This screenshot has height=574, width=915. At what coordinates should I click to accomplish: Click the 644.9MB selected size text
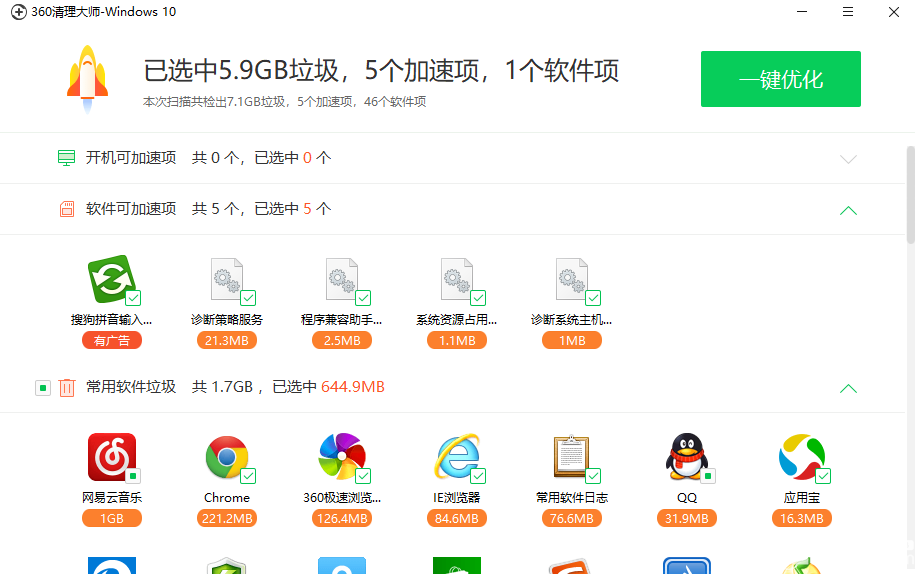click(352, 387)
